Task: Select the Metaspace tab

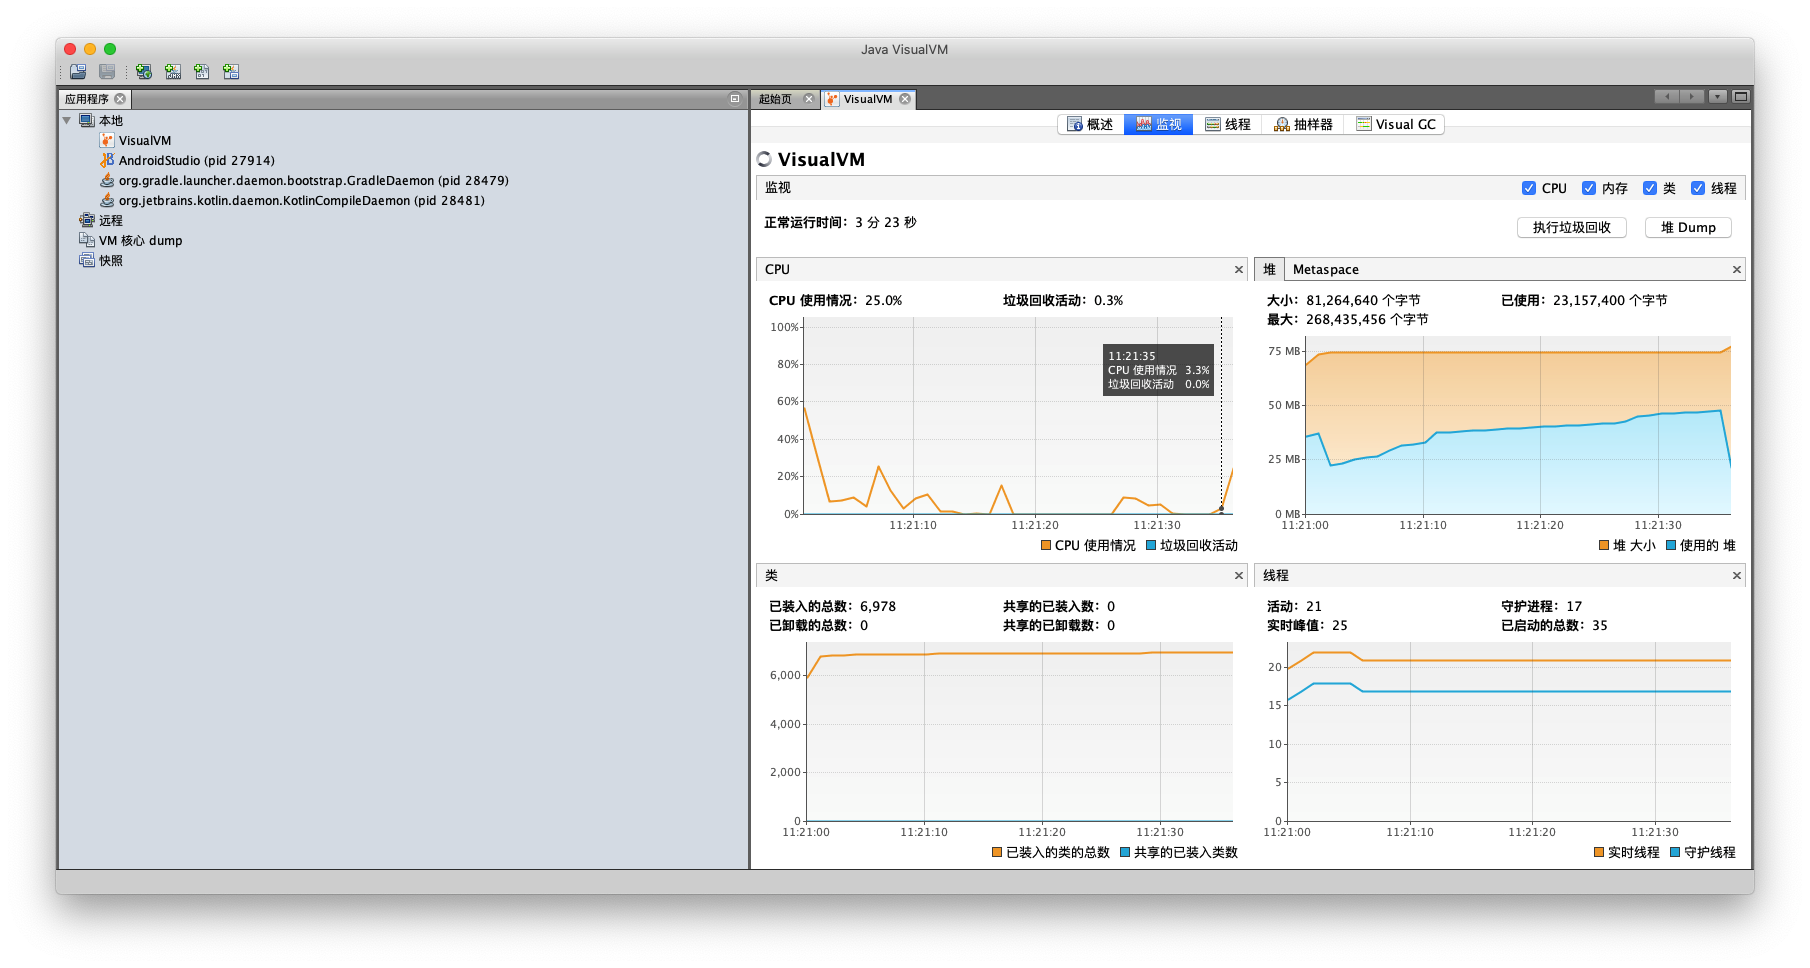Action: (x=1326, y=270)
